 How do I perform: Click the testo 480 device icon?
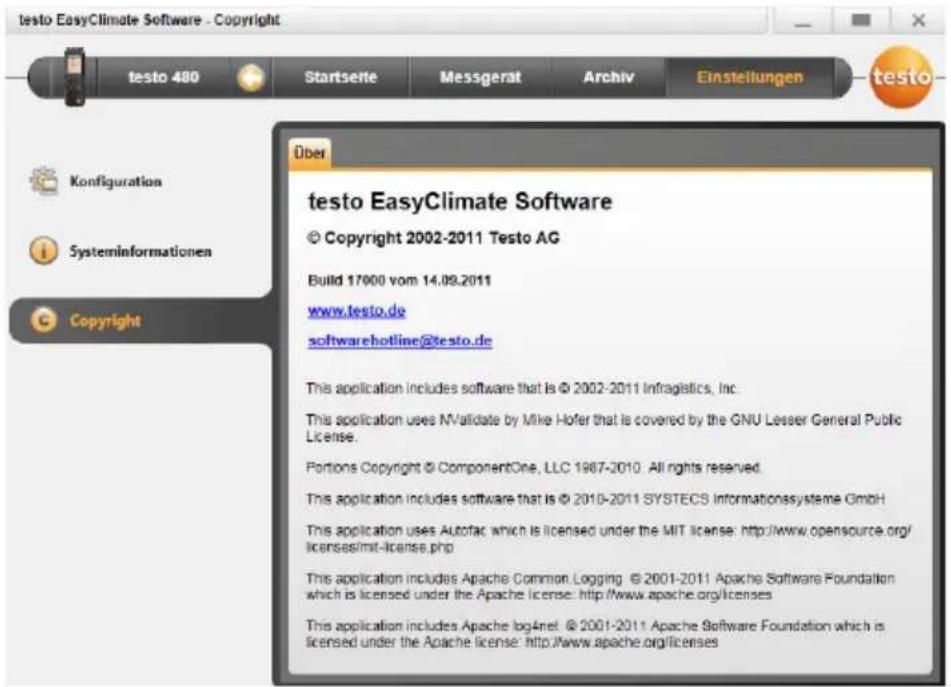[x=75, y=77]
